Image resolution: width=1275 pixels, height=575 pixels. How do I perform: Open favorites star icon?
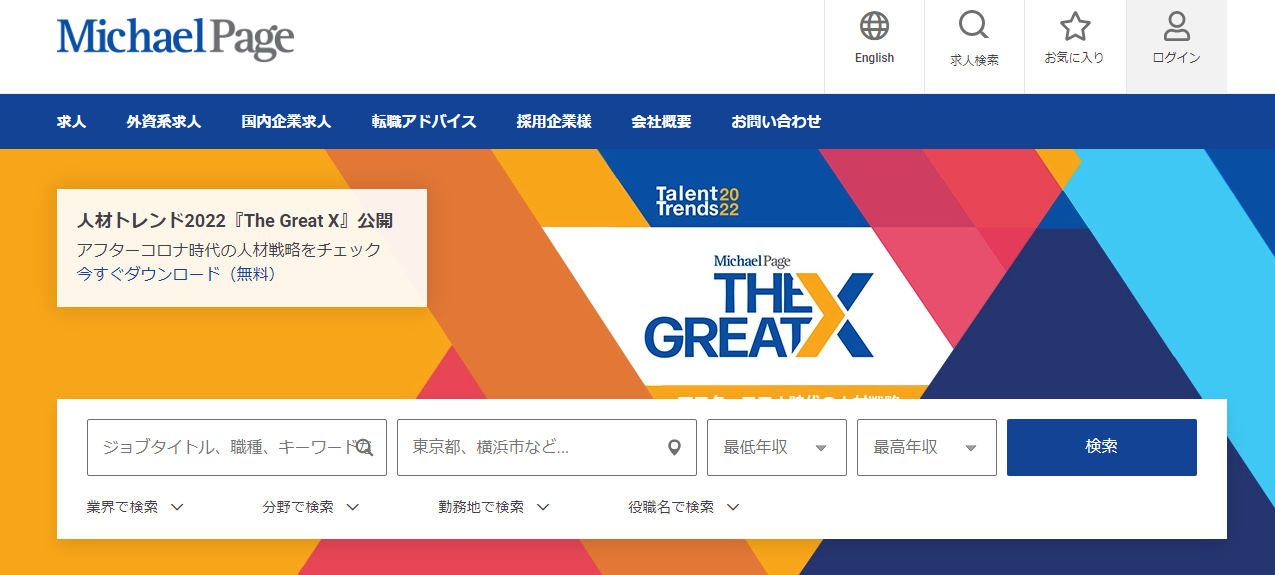[x=1075, y=26]
